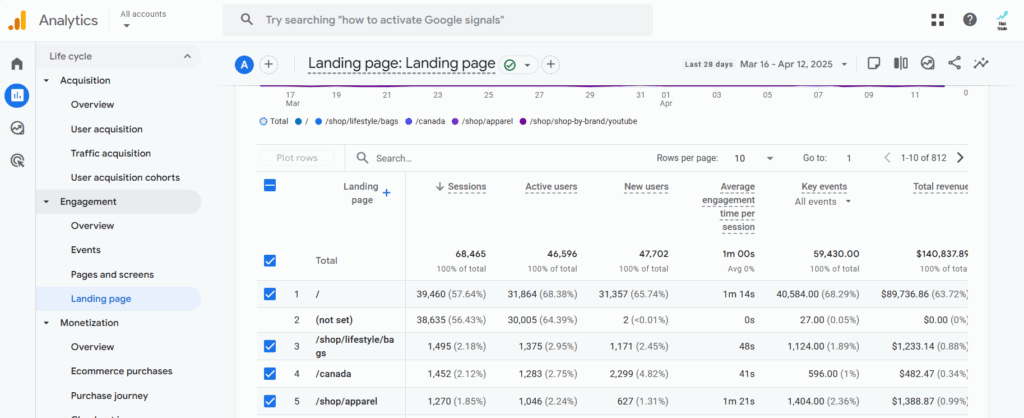This screenshot has height=418, width=1024.
Task: Click the Edit comparisons column icon
Action: (901, 63)
